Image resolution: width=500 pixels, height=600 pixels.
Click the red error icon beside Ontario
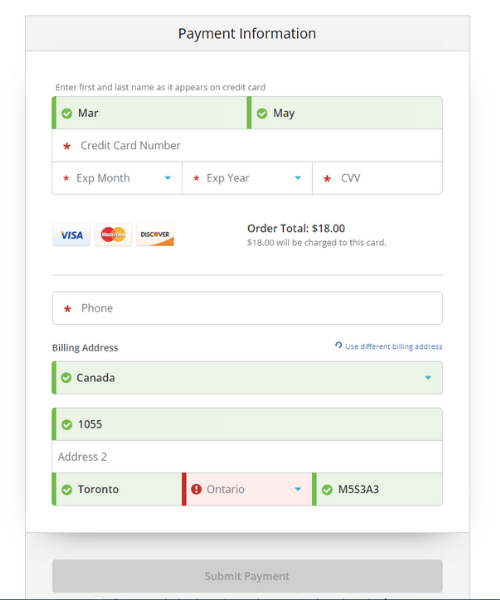click(x=196, y=489)
